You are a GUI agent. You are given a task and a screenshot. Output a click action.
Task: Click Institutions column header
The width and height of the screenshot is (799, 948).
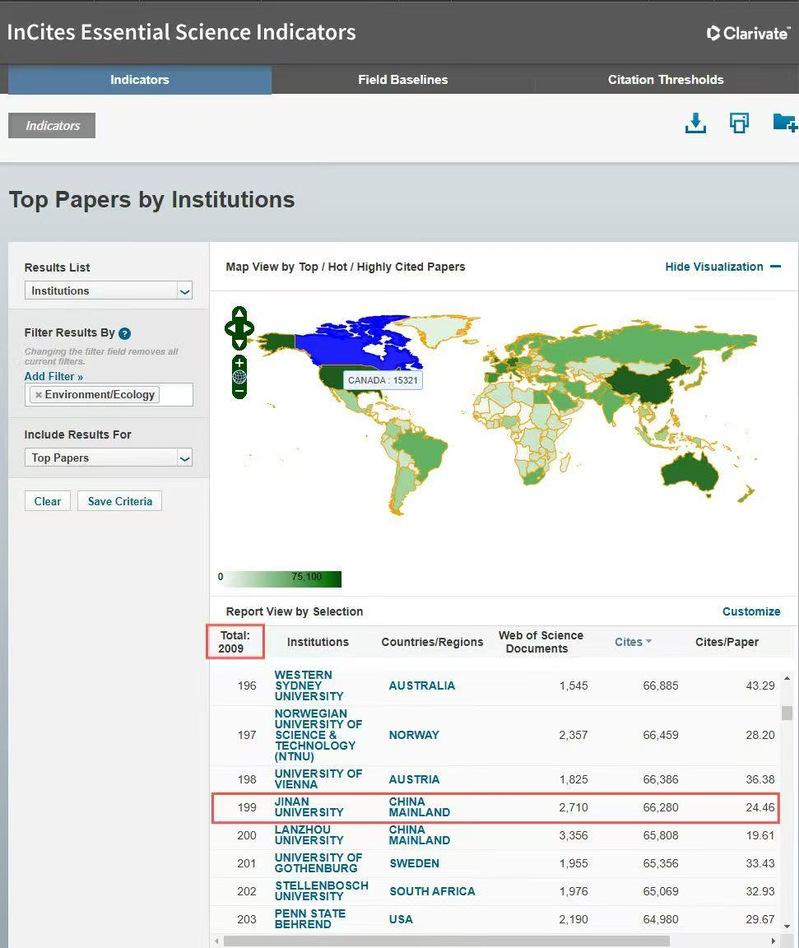(318, 642)
